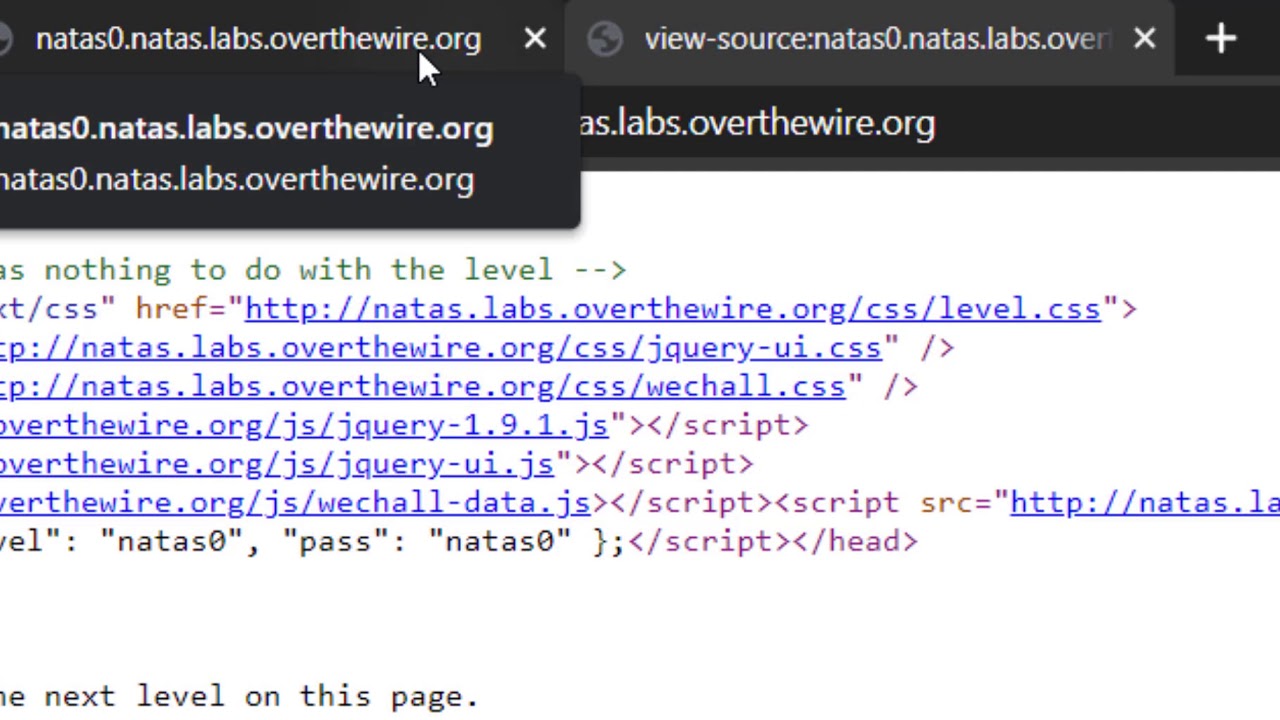The height and width of the screenshot is (720, 1280).
Task: Click the globe favicon on the view-source tab
Action: (605, 39)
